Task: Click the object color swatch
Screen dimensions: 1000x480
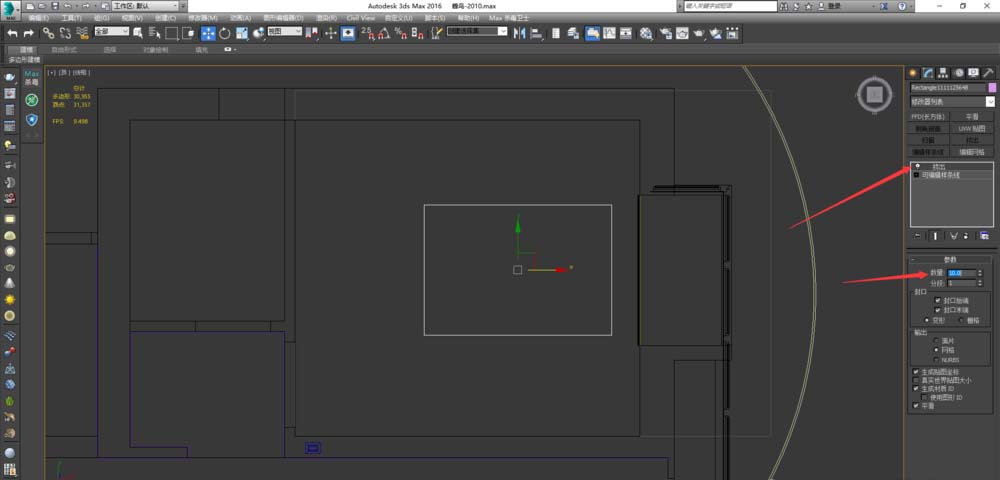Action: point(992,87)
